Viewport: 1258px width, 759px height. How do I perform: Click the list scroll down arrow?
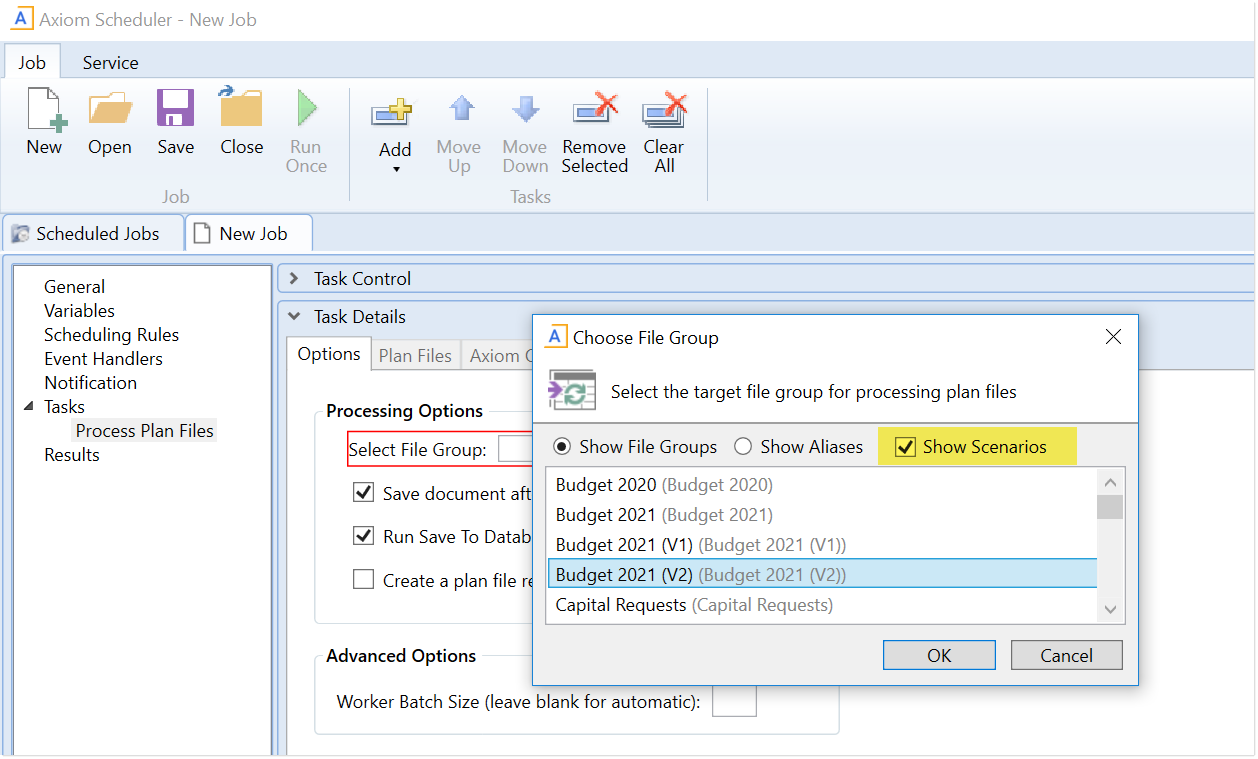click(x=1110, y=608)
